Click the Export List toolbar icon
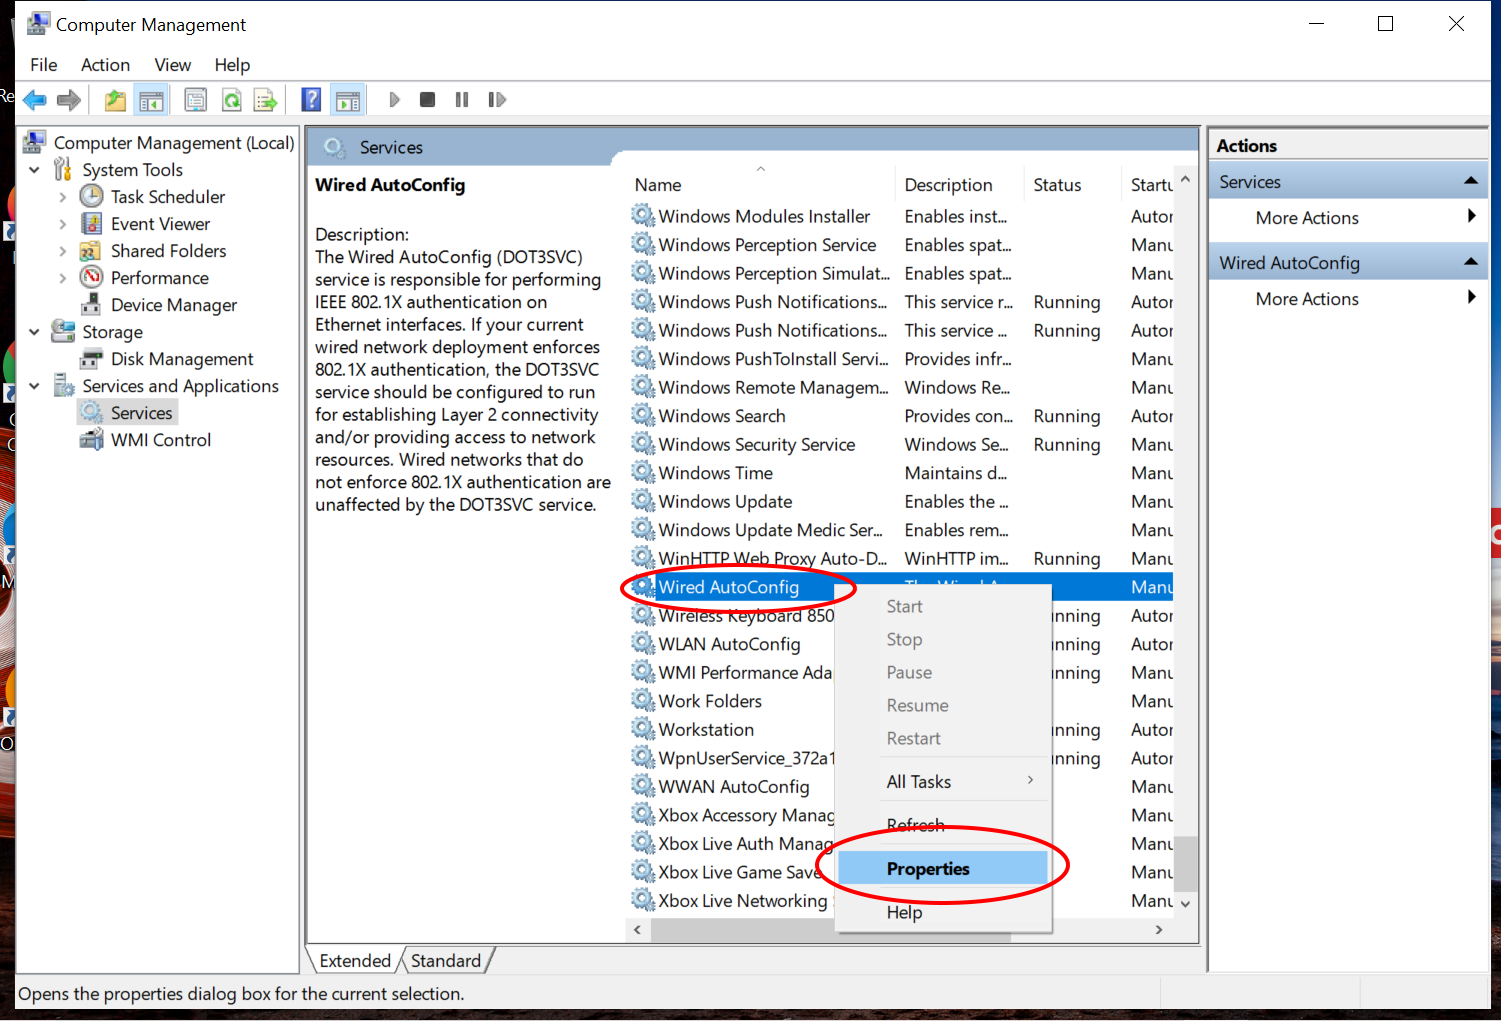 [x=265, y=100]
